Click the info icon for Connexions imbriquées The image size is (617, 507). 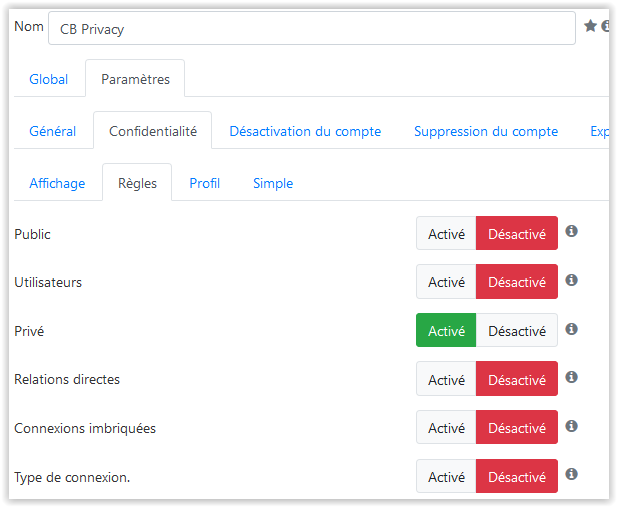(571, 426)
